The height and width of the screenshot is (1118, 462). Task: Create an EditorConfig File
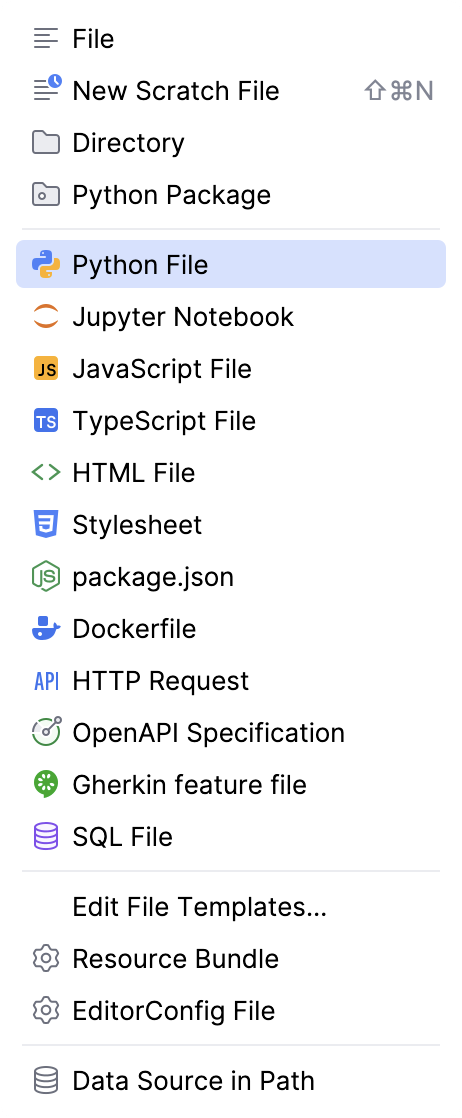tap(231, 1010)
